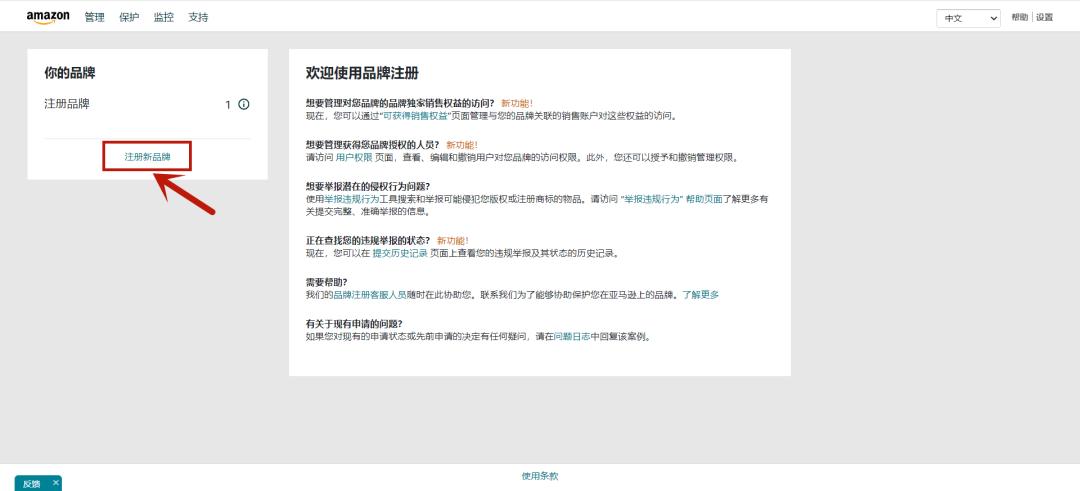Screen dimensions: 1080x491
Task: Click the 需要帮助? heading
Action: tap(326, 282)
